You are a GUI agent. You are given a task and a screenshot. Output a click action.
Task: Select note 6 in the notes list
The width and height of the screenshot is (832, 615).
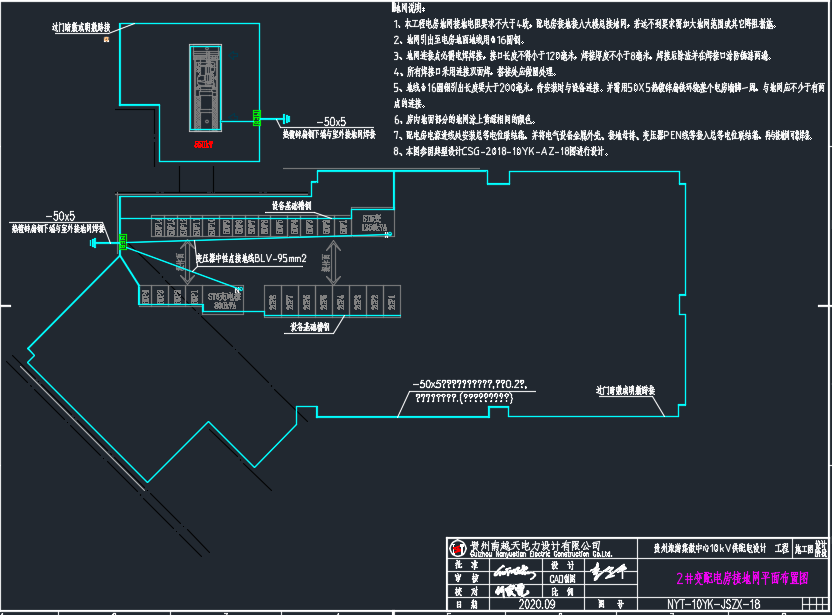point(464,119)
